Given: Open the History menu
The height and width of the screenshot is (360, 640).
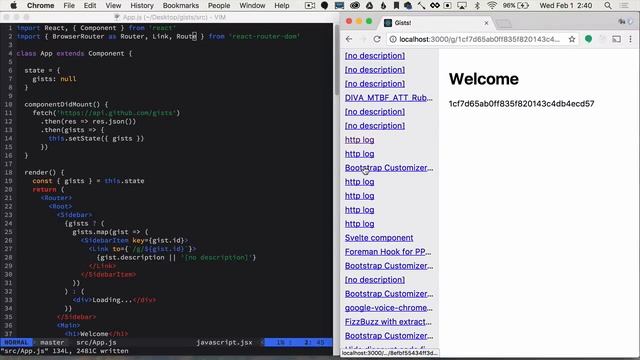Looking at the screenshot, I should point(142,5).
